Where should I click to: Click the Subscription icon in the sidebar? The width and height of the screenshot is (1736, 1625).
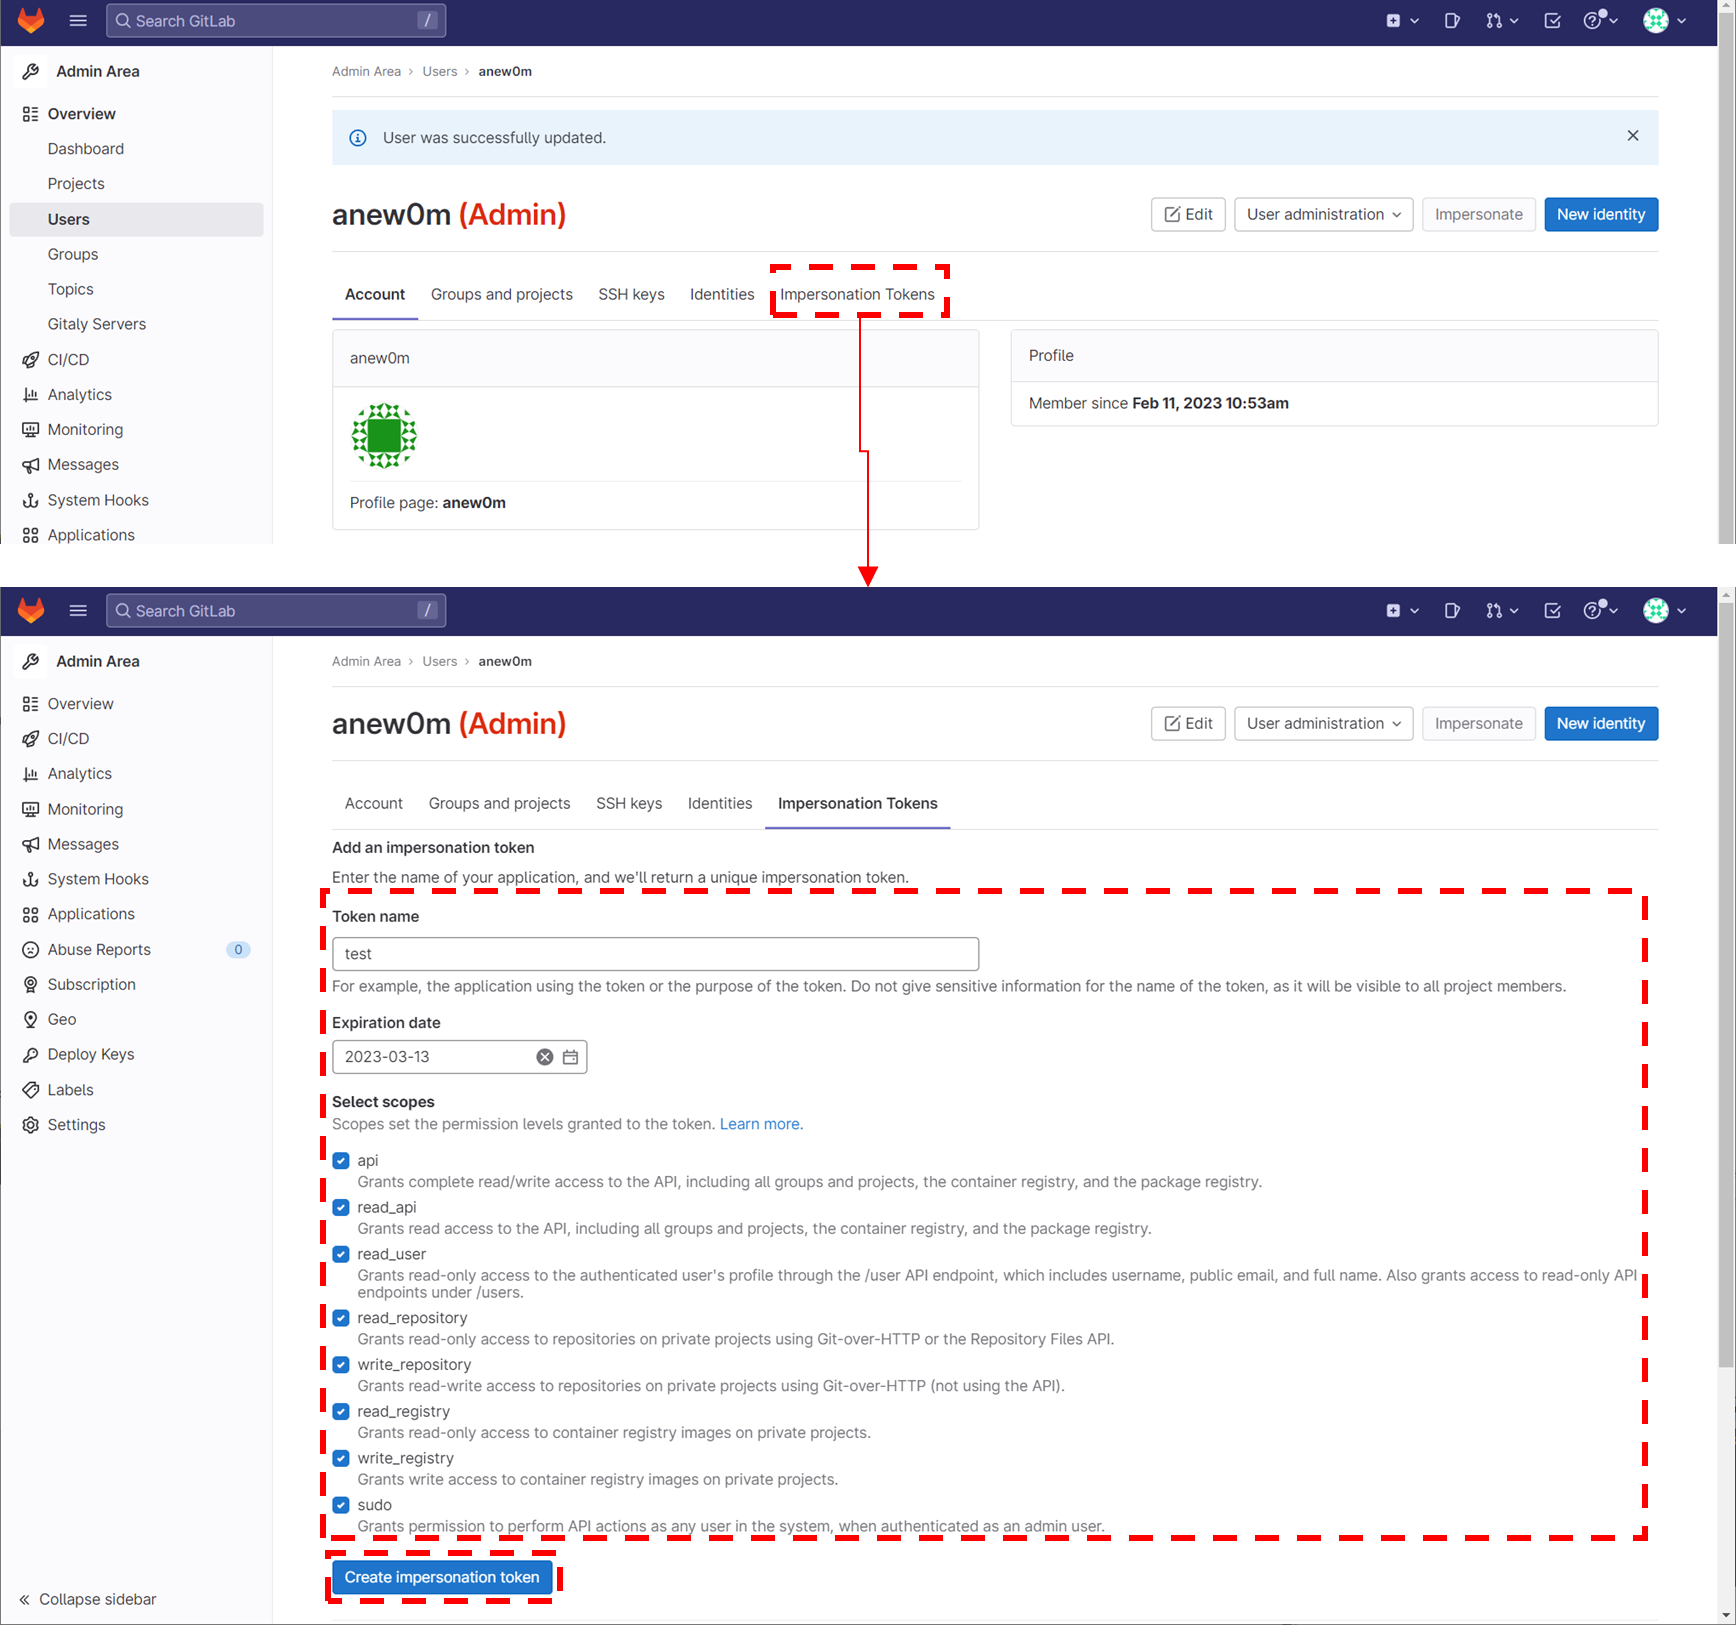click(31, 984)
